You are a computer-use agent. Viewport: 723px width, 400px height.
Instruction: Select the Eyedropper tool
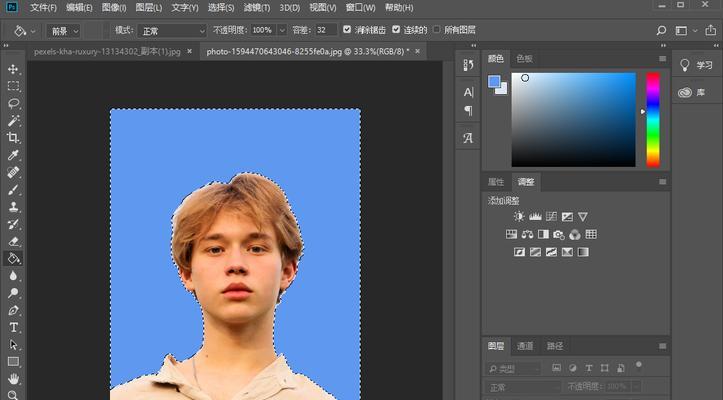point(13,155)
